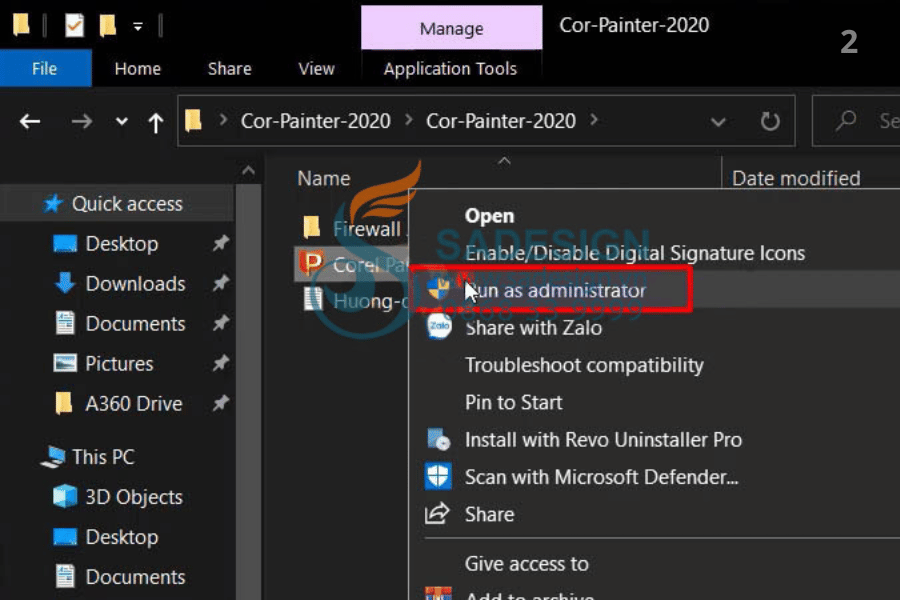Screen dimensions: 900x600
Task: Click the 3D Objects icon in sidebar
Action: coord(65,497)
